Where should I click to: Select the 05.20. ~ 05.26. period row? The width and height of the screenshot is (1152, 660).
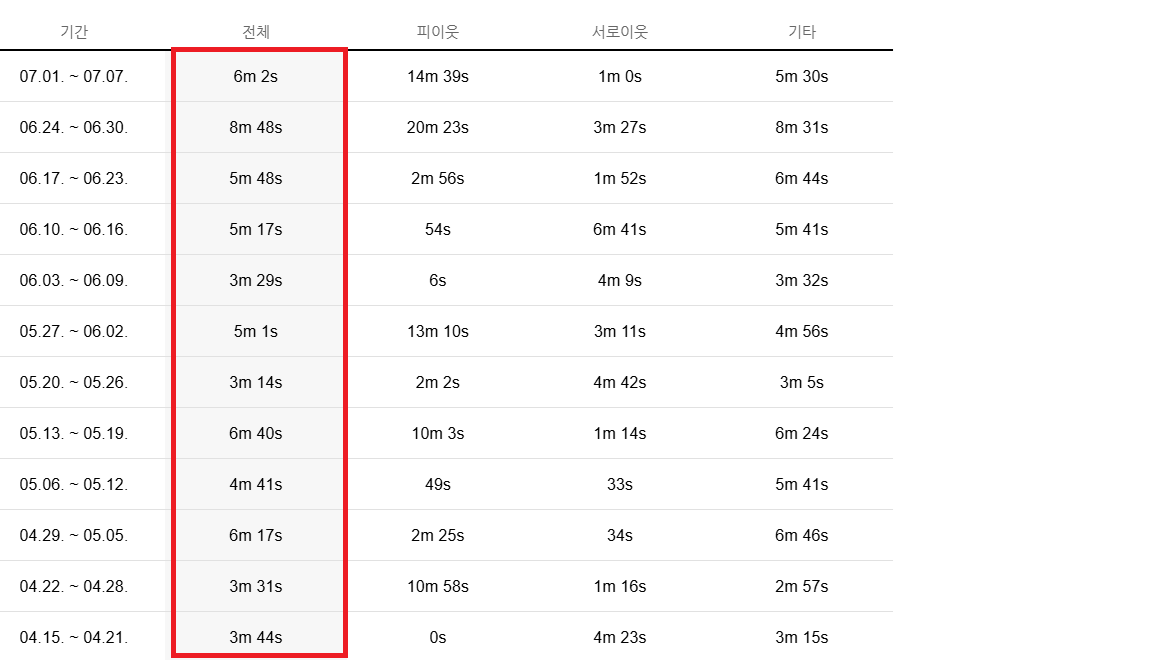click(x=74, y=382)
